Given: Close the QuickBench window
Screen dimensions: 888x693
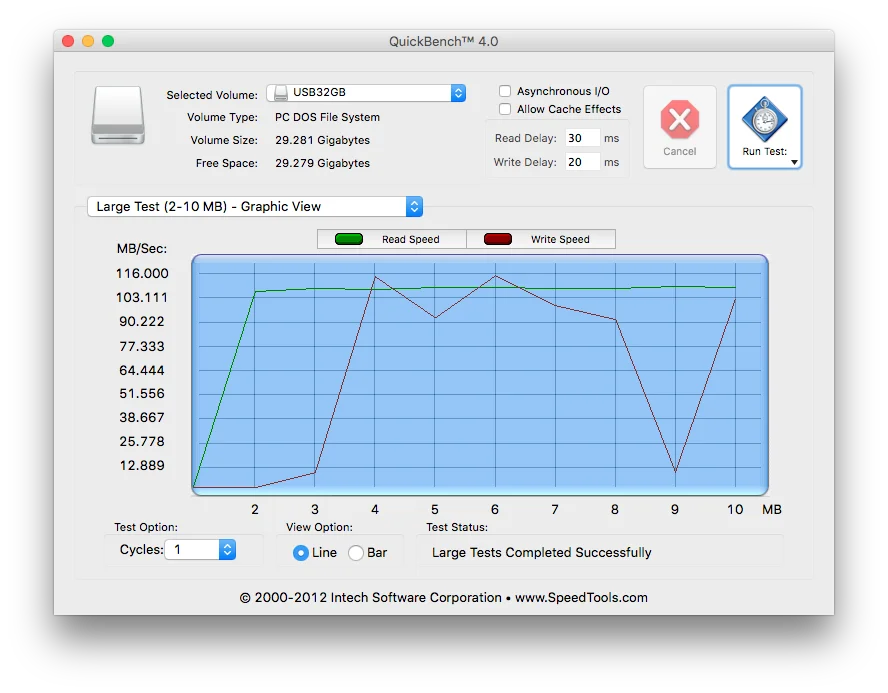Looking at the screenshot, I should click(x=68, y=41).
